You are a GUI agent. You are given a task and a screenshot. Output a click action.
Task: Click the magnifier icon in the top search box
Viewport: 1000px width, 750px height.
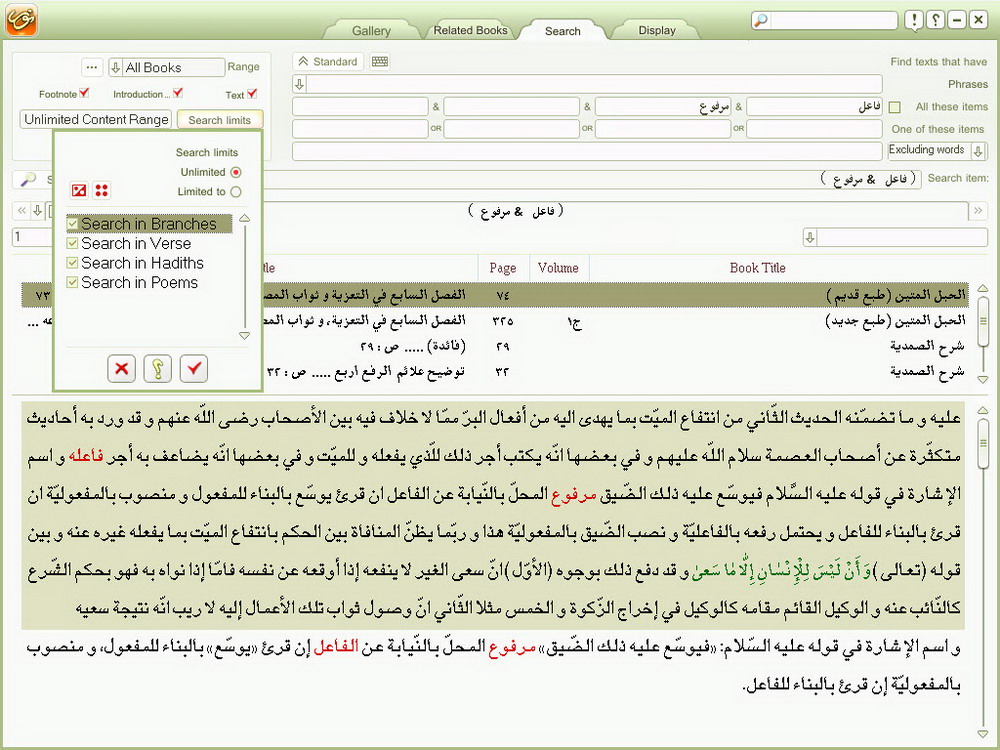coord(761,20)
